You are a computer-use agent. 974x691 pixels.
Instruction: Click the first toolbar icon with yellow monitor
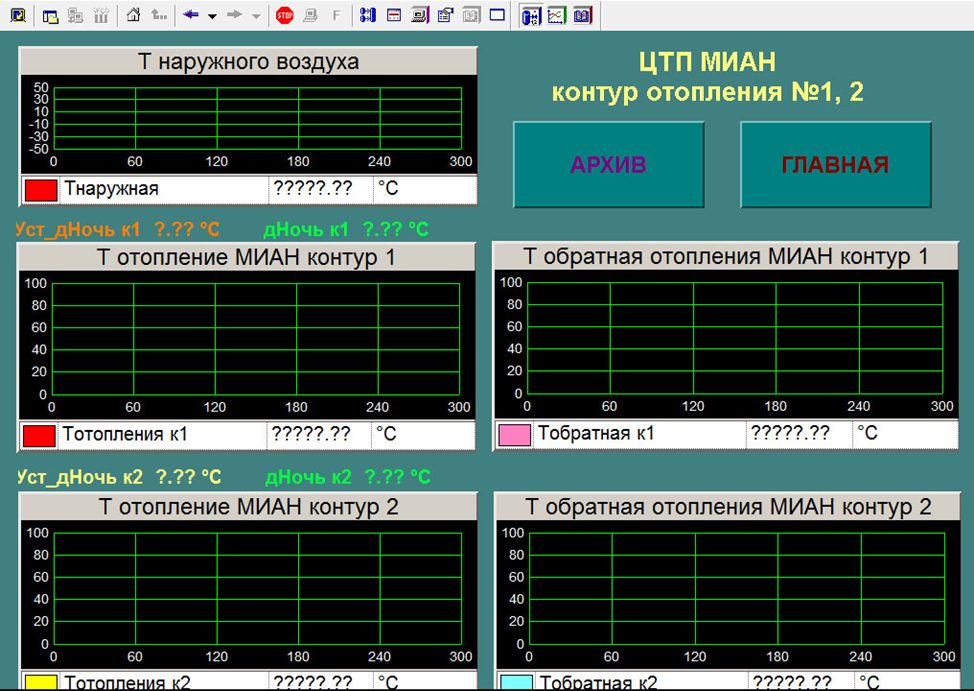(17, 15)
